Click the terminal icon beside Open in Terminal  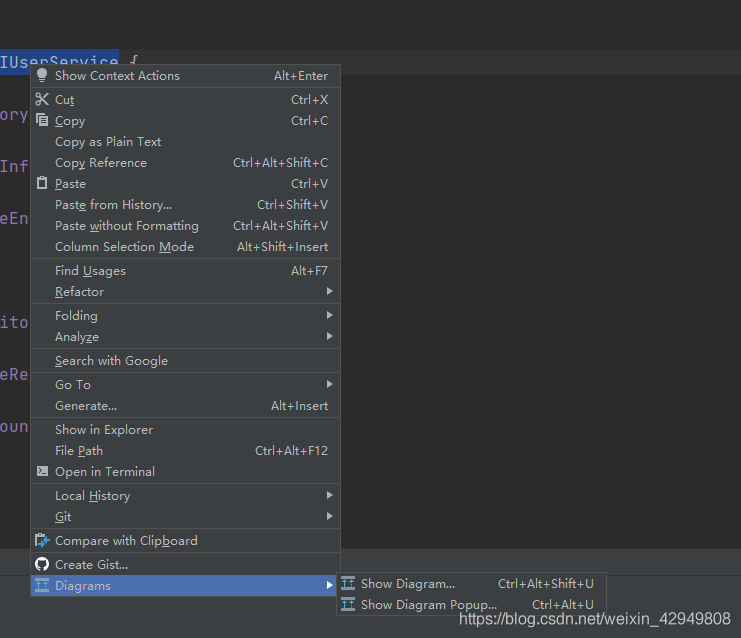coord(42,471)
